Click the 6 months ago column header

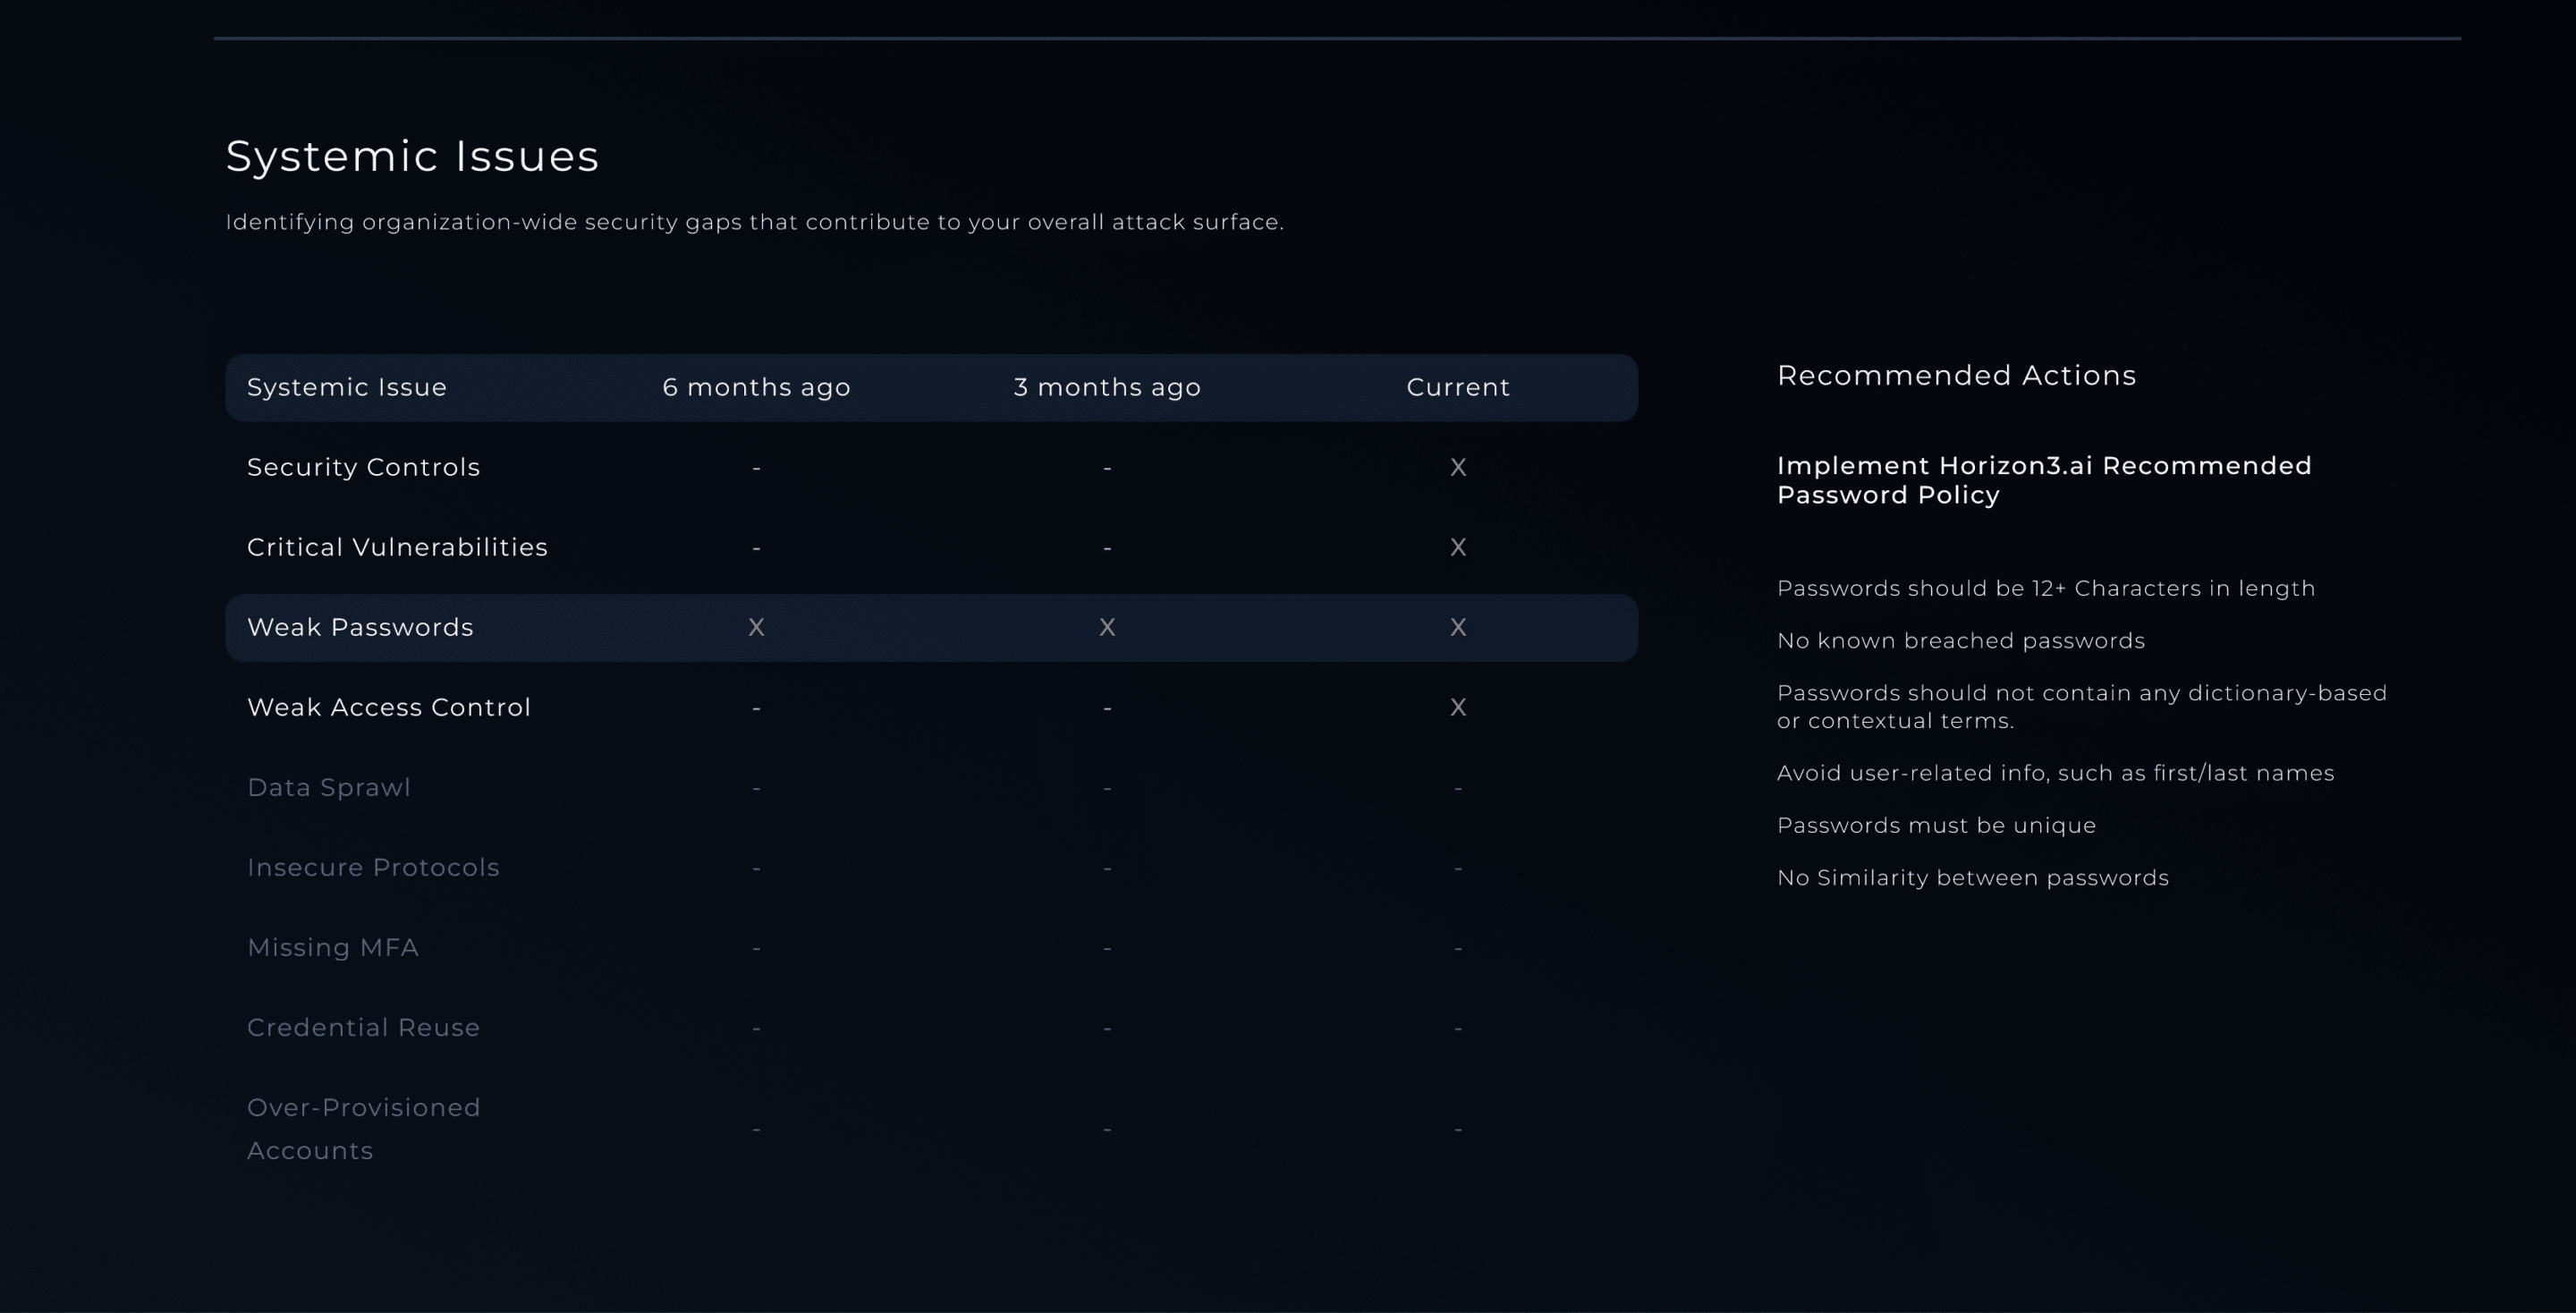(x=756, y=387)
